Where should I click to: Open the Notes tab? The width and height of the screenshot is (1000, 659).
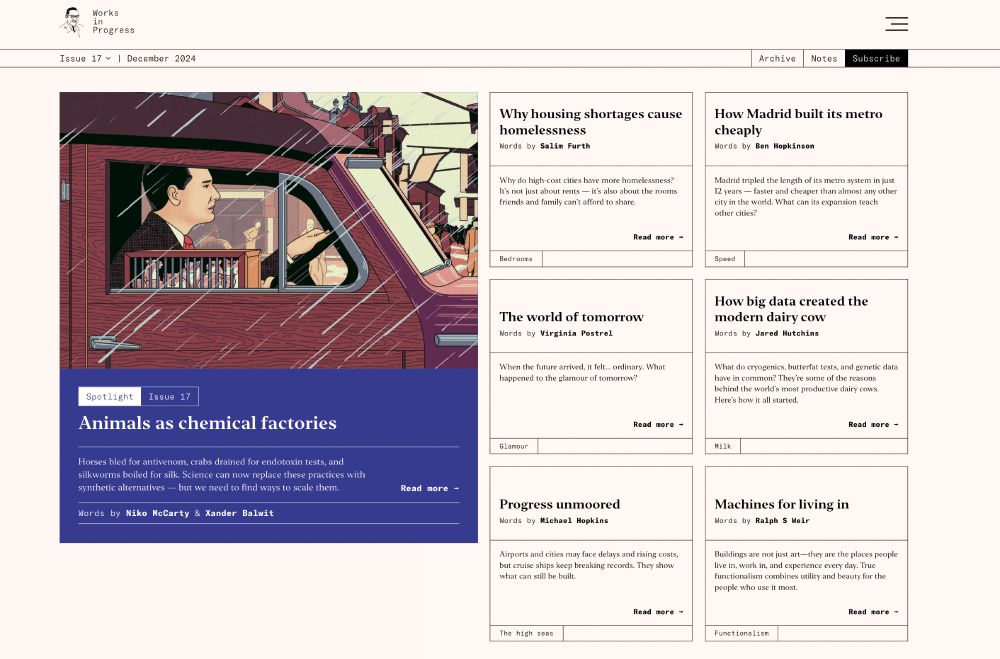[824, 58]
